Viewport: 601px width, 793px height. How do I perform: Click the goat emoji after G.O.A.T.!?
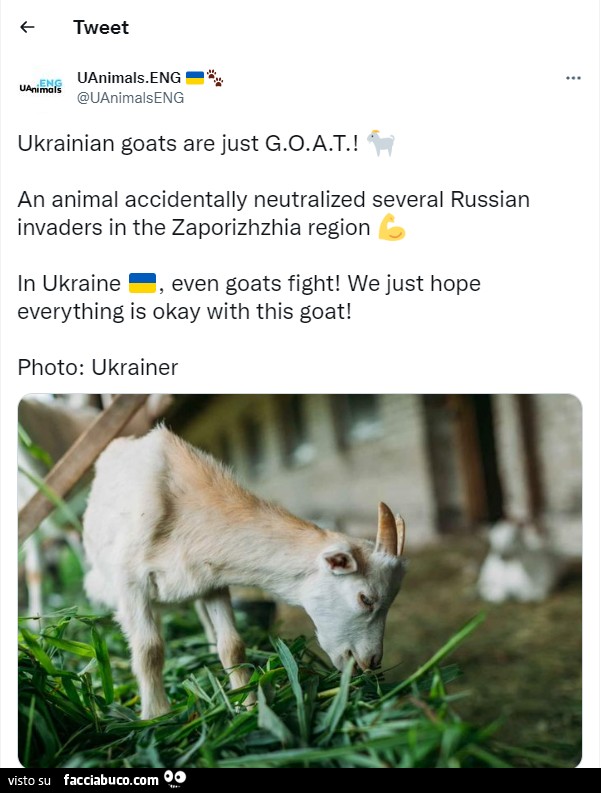point(381,144)
